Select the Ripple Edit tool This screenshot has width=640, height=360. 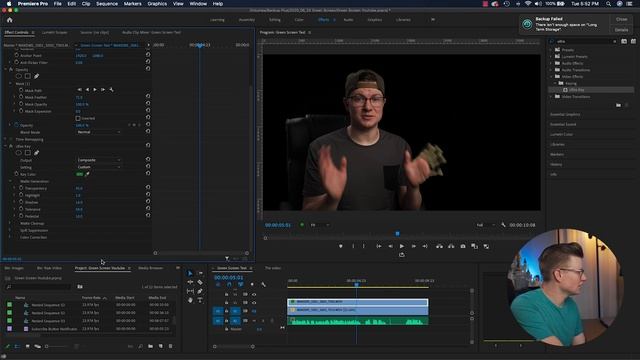(190, 282)
